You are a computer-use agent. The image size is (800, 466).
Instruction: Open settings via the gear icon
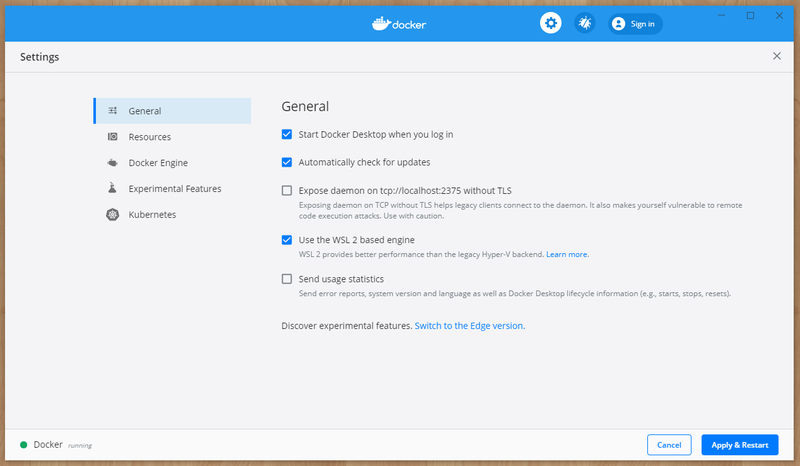point(551,23)
